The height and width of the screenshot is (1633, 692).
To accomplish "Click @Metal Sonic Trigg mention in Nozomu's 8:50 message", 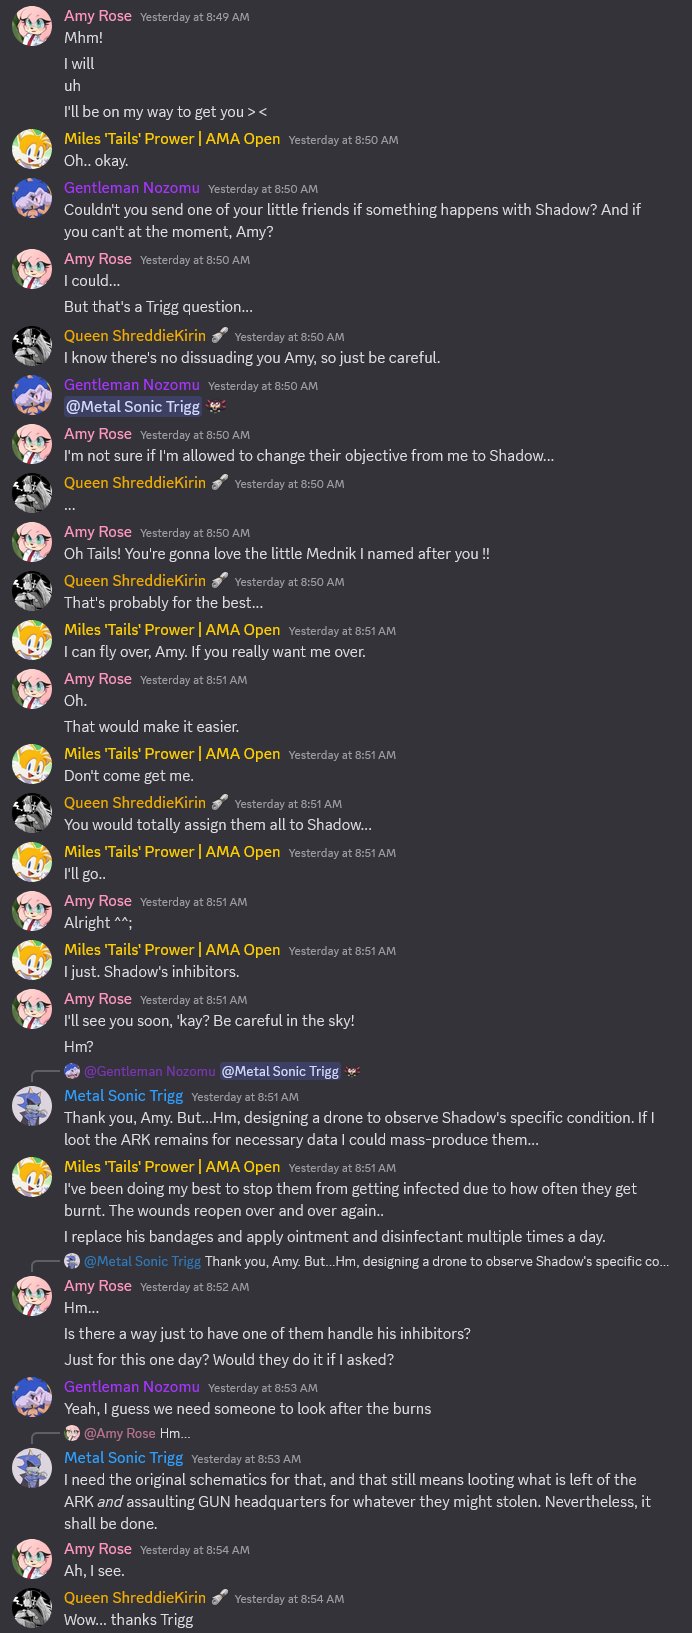I will 132,407.
